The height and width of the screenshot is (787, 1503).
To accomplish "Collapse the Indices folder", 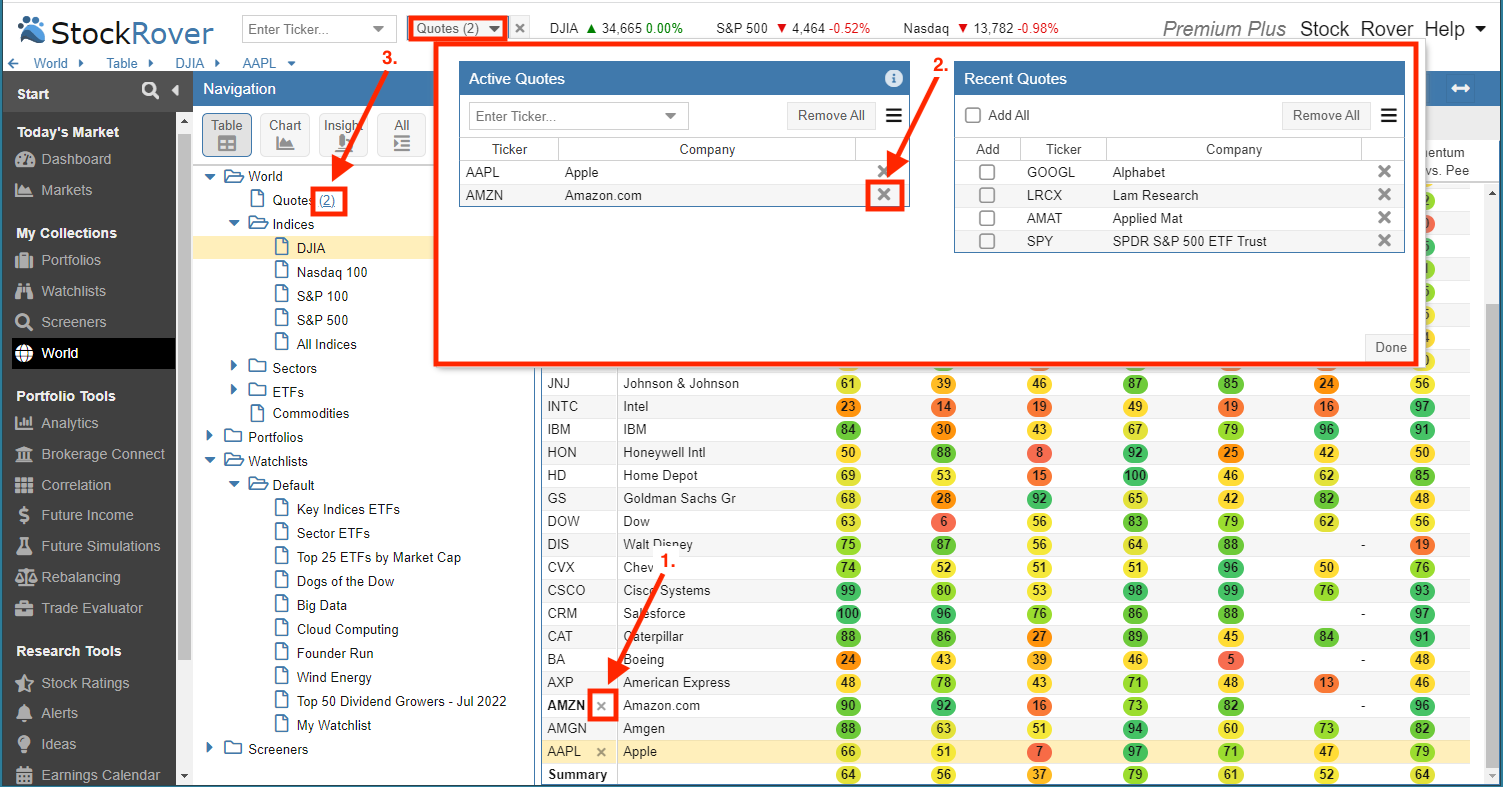I will point(234,224).
